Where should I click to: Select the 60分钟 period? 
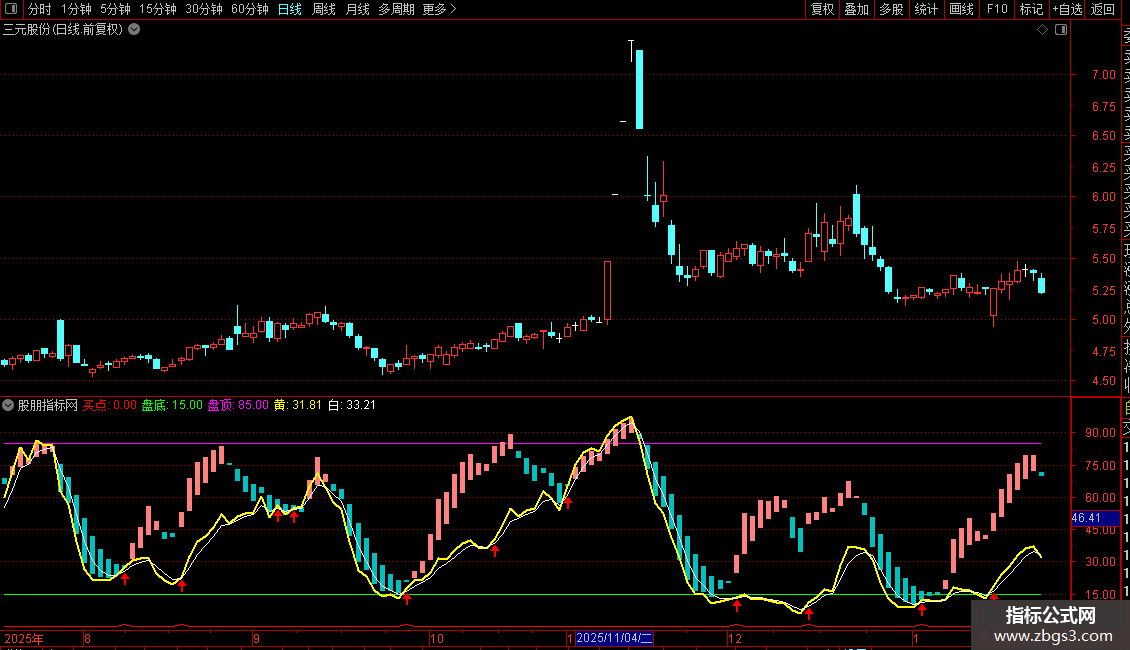pyautogui.click(x=250, y=9)
